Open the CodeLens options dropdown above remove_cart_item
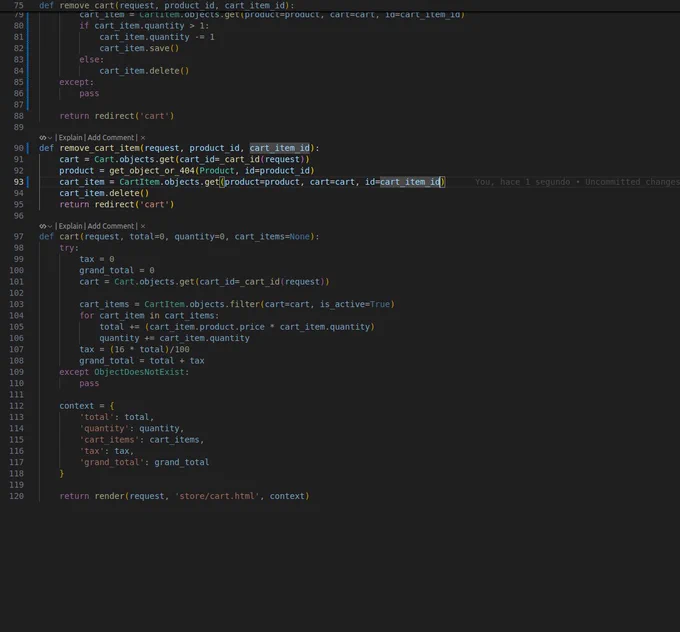The image size is (680, 632). 46,138
